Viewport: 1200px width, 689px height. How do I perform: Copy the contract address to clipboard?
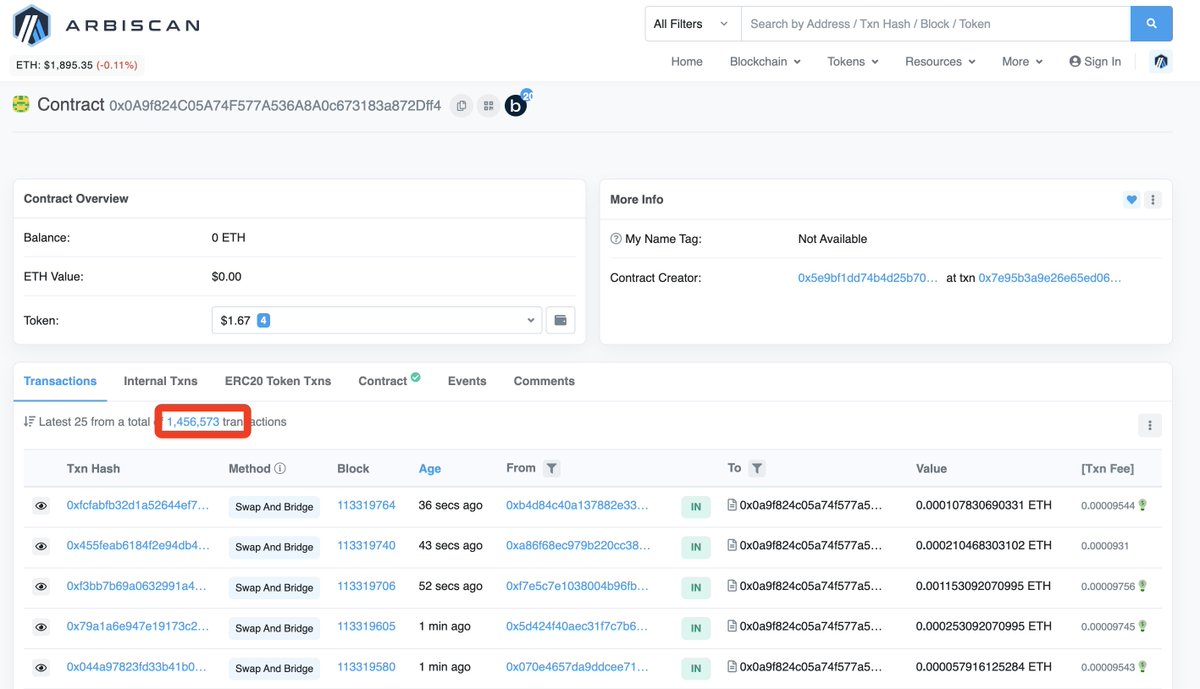pyautogui.click(x=461, y=105)
